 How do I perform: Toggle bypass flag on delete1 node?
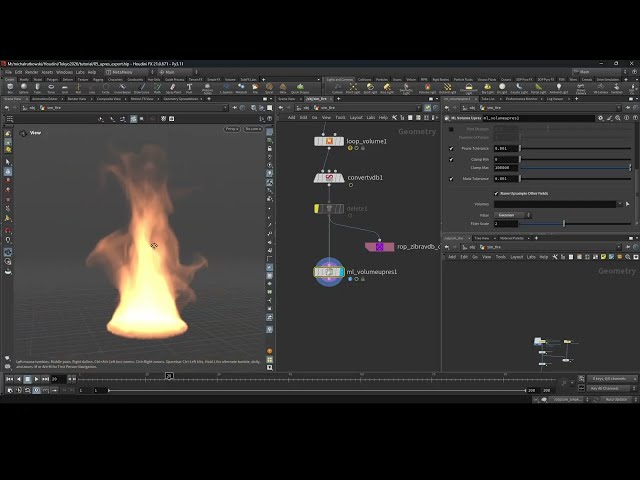(317, 209)
